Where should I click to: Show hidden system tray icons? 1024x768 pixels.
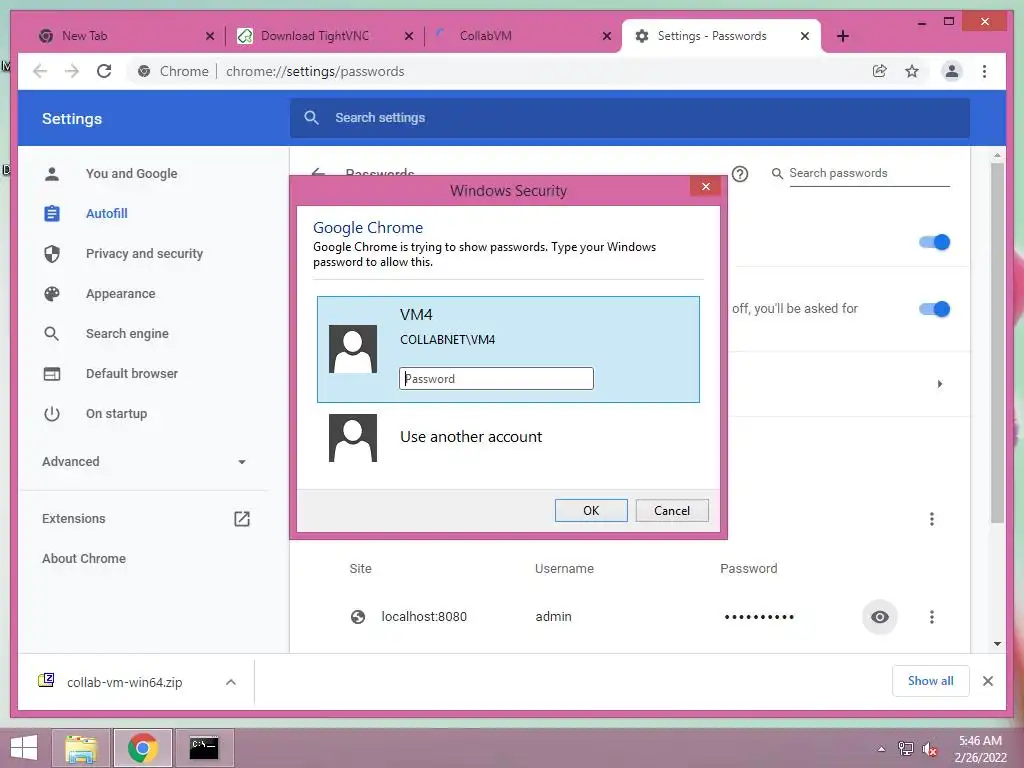(881, 749)
